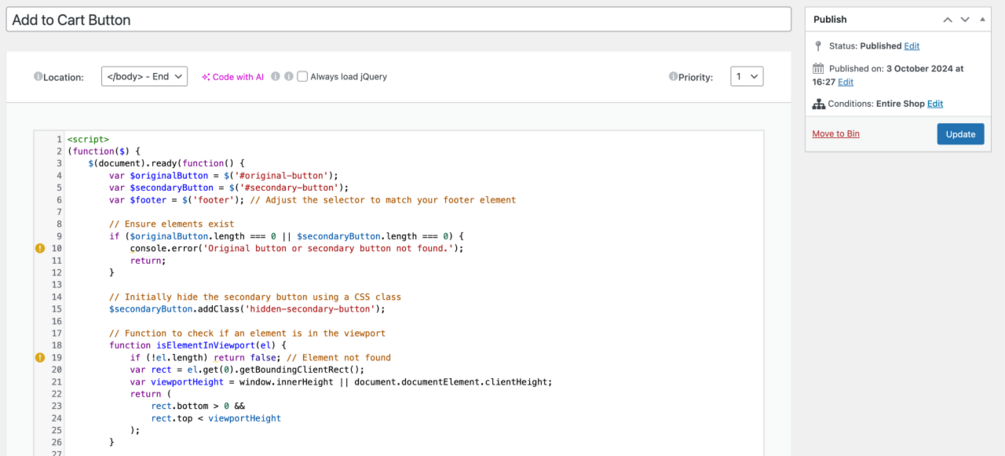Image resolution: width=1005 pixels, height=456 pixels.
Task: Enable Always load jQuery checkbox
Action: point(303,76)
